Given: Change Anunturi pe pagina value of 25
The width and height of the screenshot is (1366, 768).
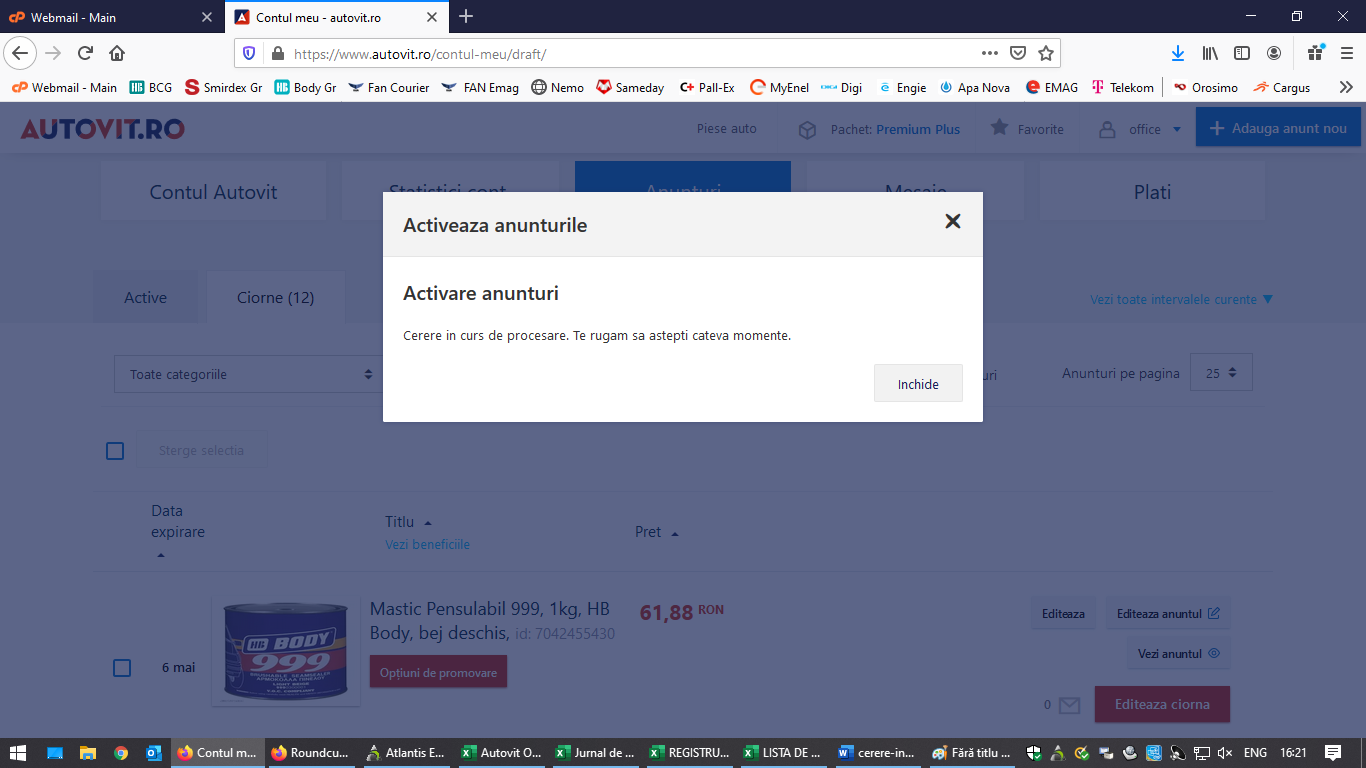Looking at the screenshot, I should click(x=1220, y=373).
